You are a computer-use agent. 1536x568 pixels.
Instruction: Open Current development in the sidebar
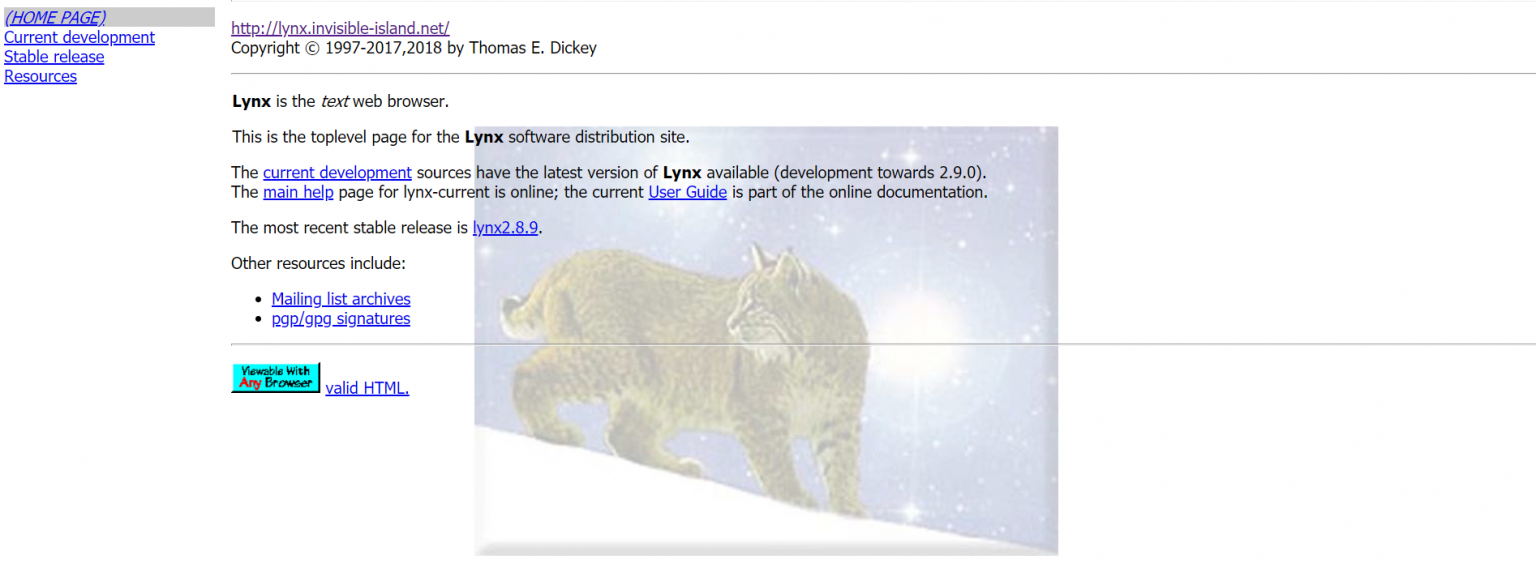tap(79, 37)
